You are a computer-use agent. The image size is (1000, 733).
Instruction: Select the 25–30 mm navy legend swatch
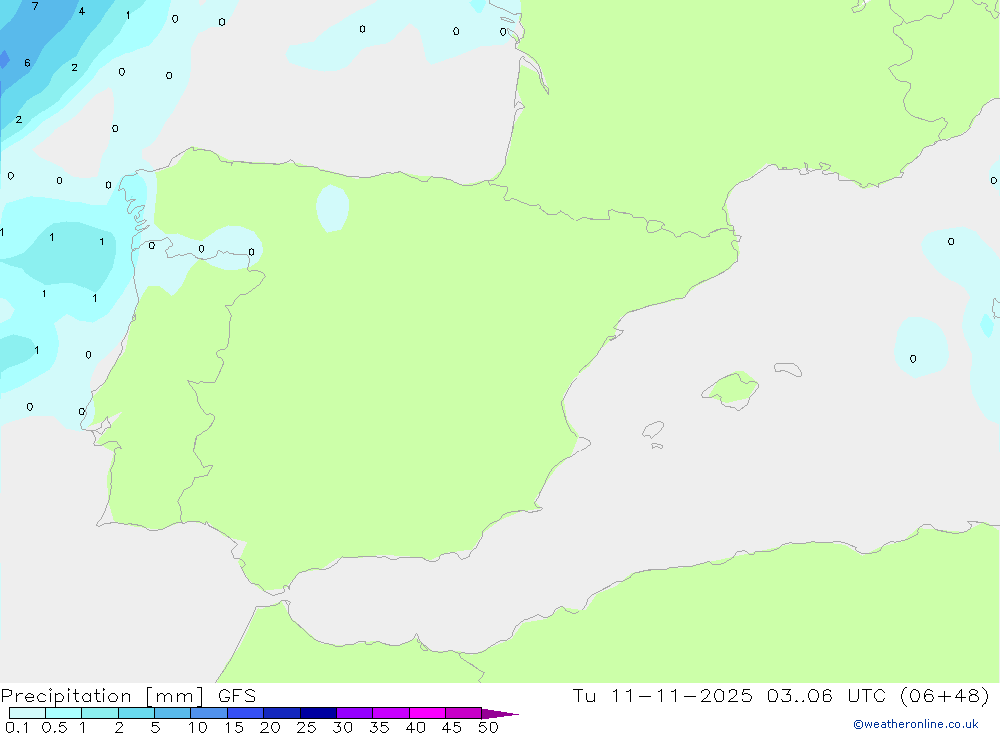318,713
